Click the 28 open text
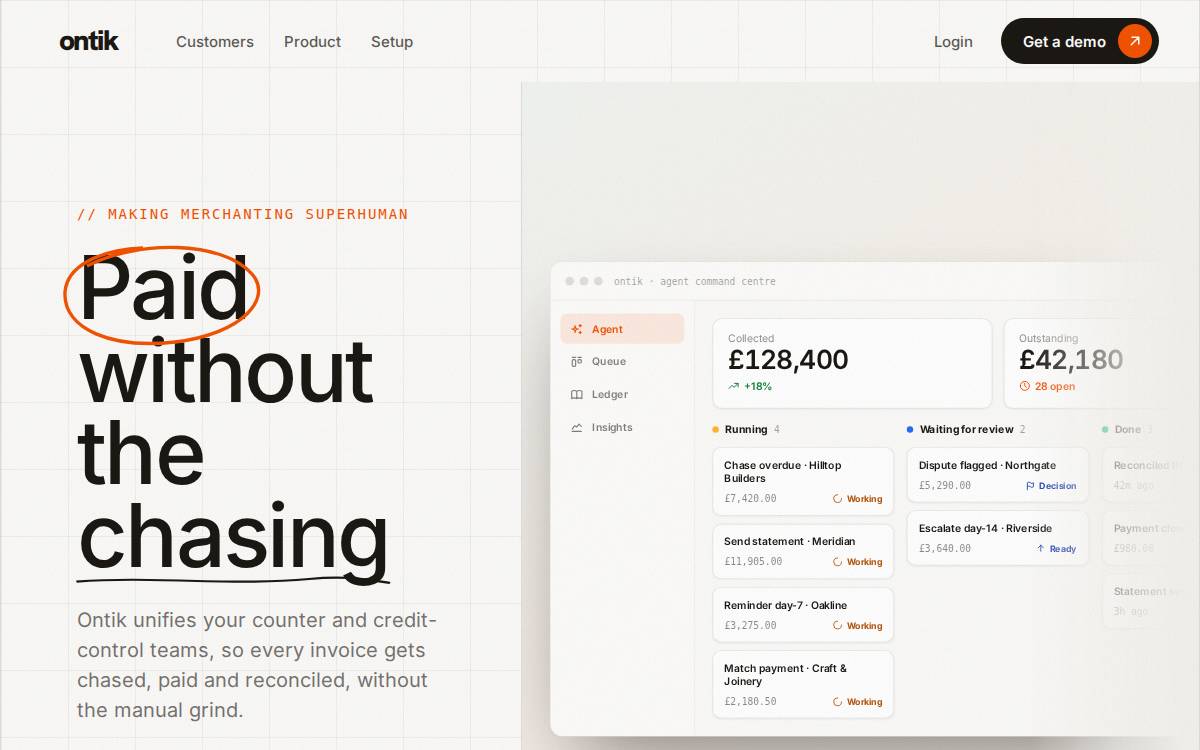 point(1055,386)
